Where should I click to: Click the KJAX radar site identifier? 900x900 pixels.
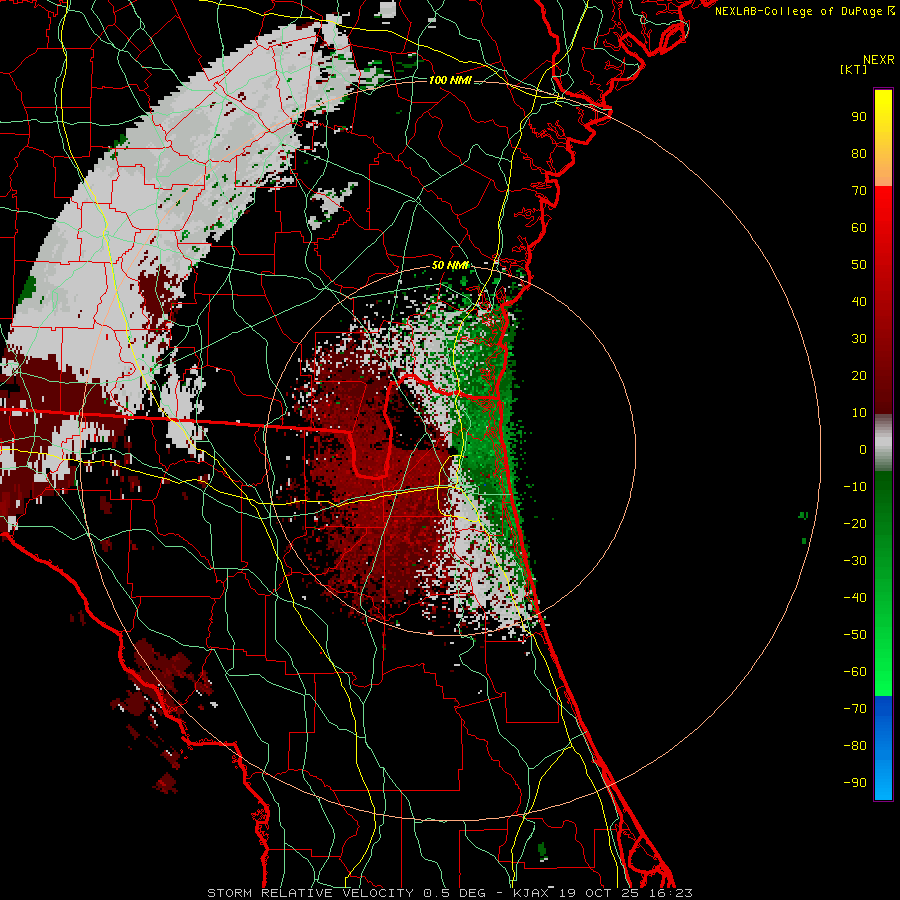[x=531, y=893]
